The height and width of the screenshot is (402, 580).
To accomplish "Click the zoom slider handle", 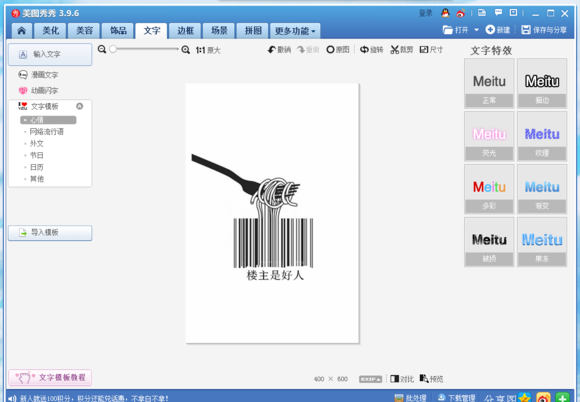I will [113, 49].
